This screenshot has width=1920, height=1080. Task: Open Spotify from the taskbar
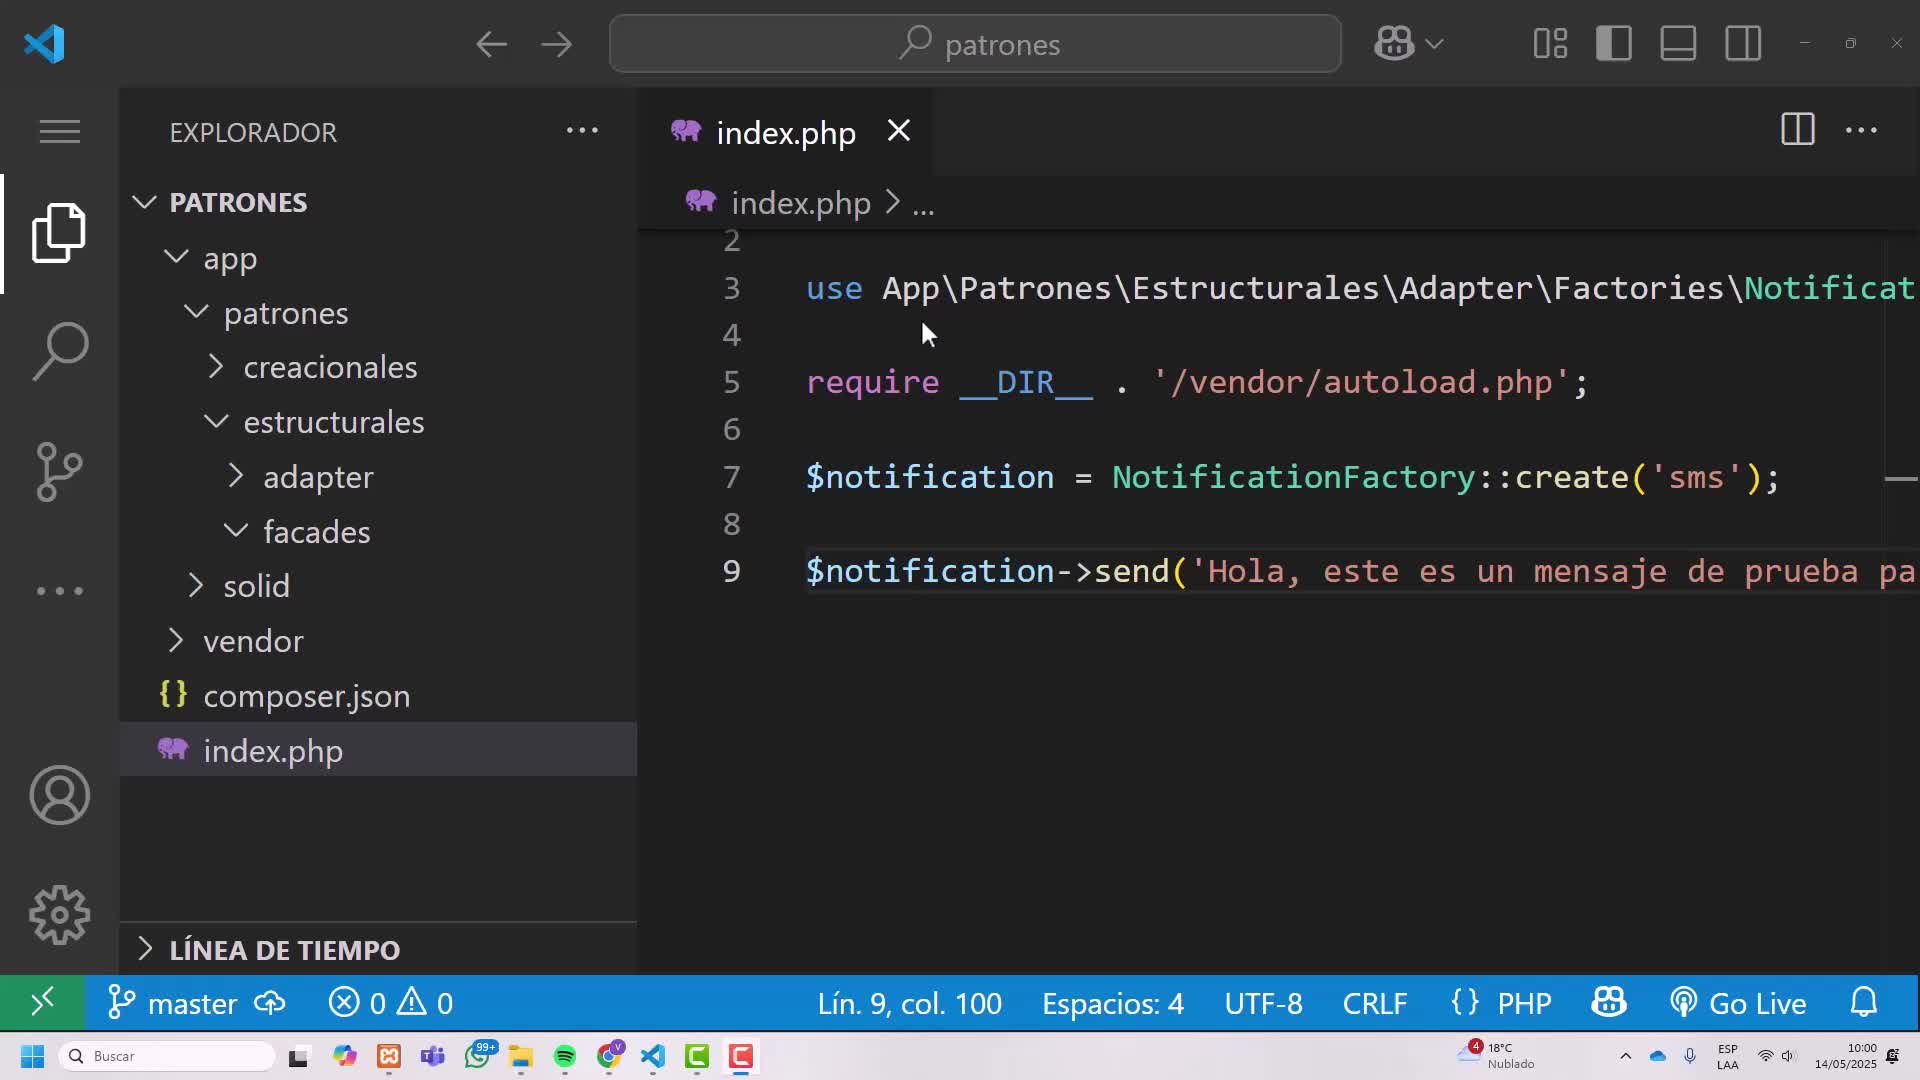(564, 1056)
